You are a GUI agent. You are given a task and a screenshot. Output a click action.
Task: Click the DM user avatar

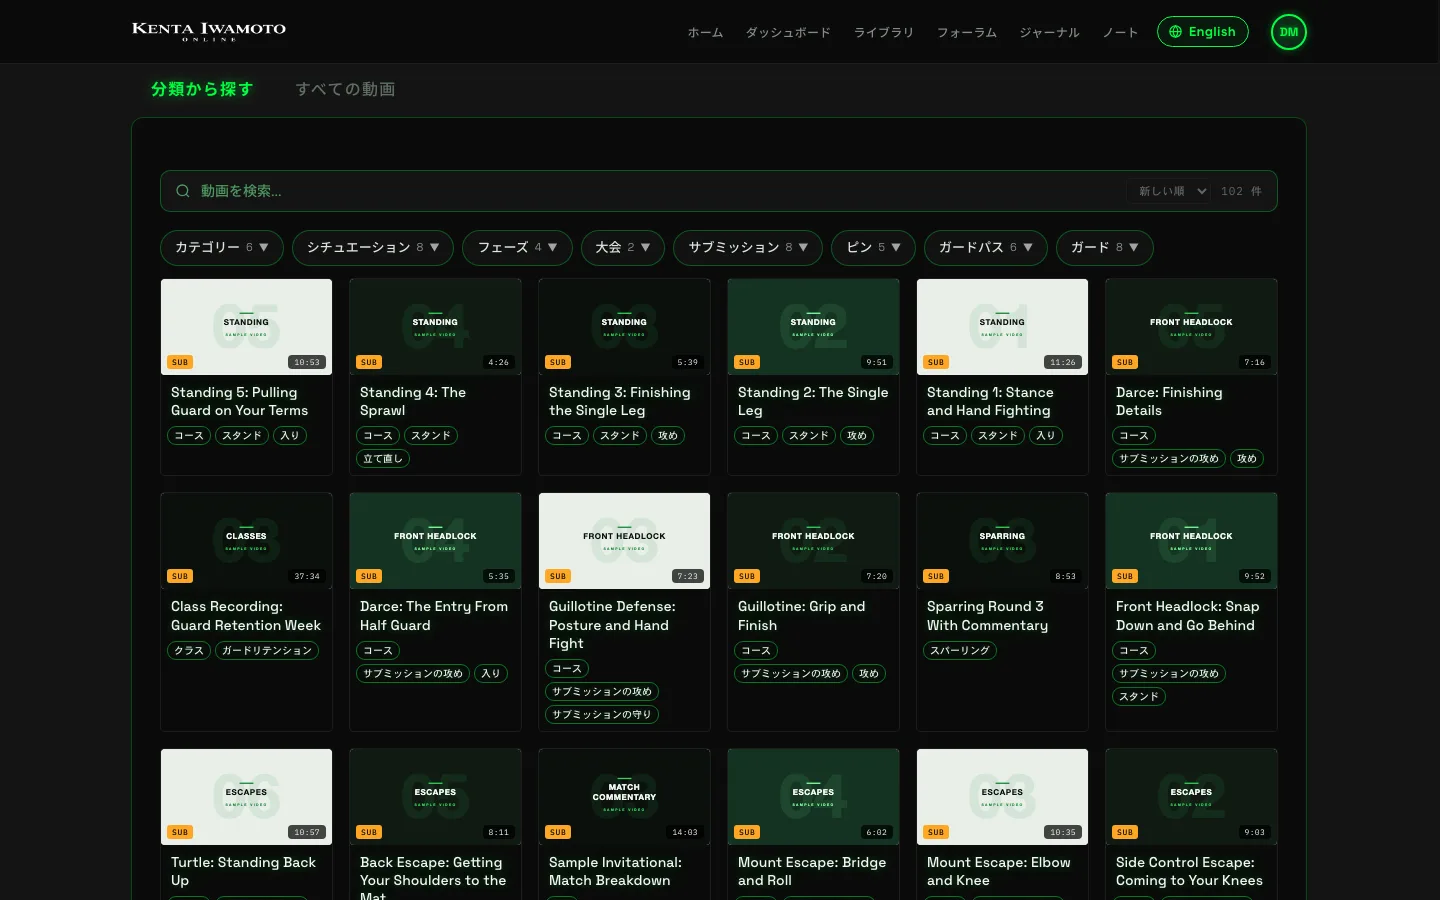[x=1288, y=32]
